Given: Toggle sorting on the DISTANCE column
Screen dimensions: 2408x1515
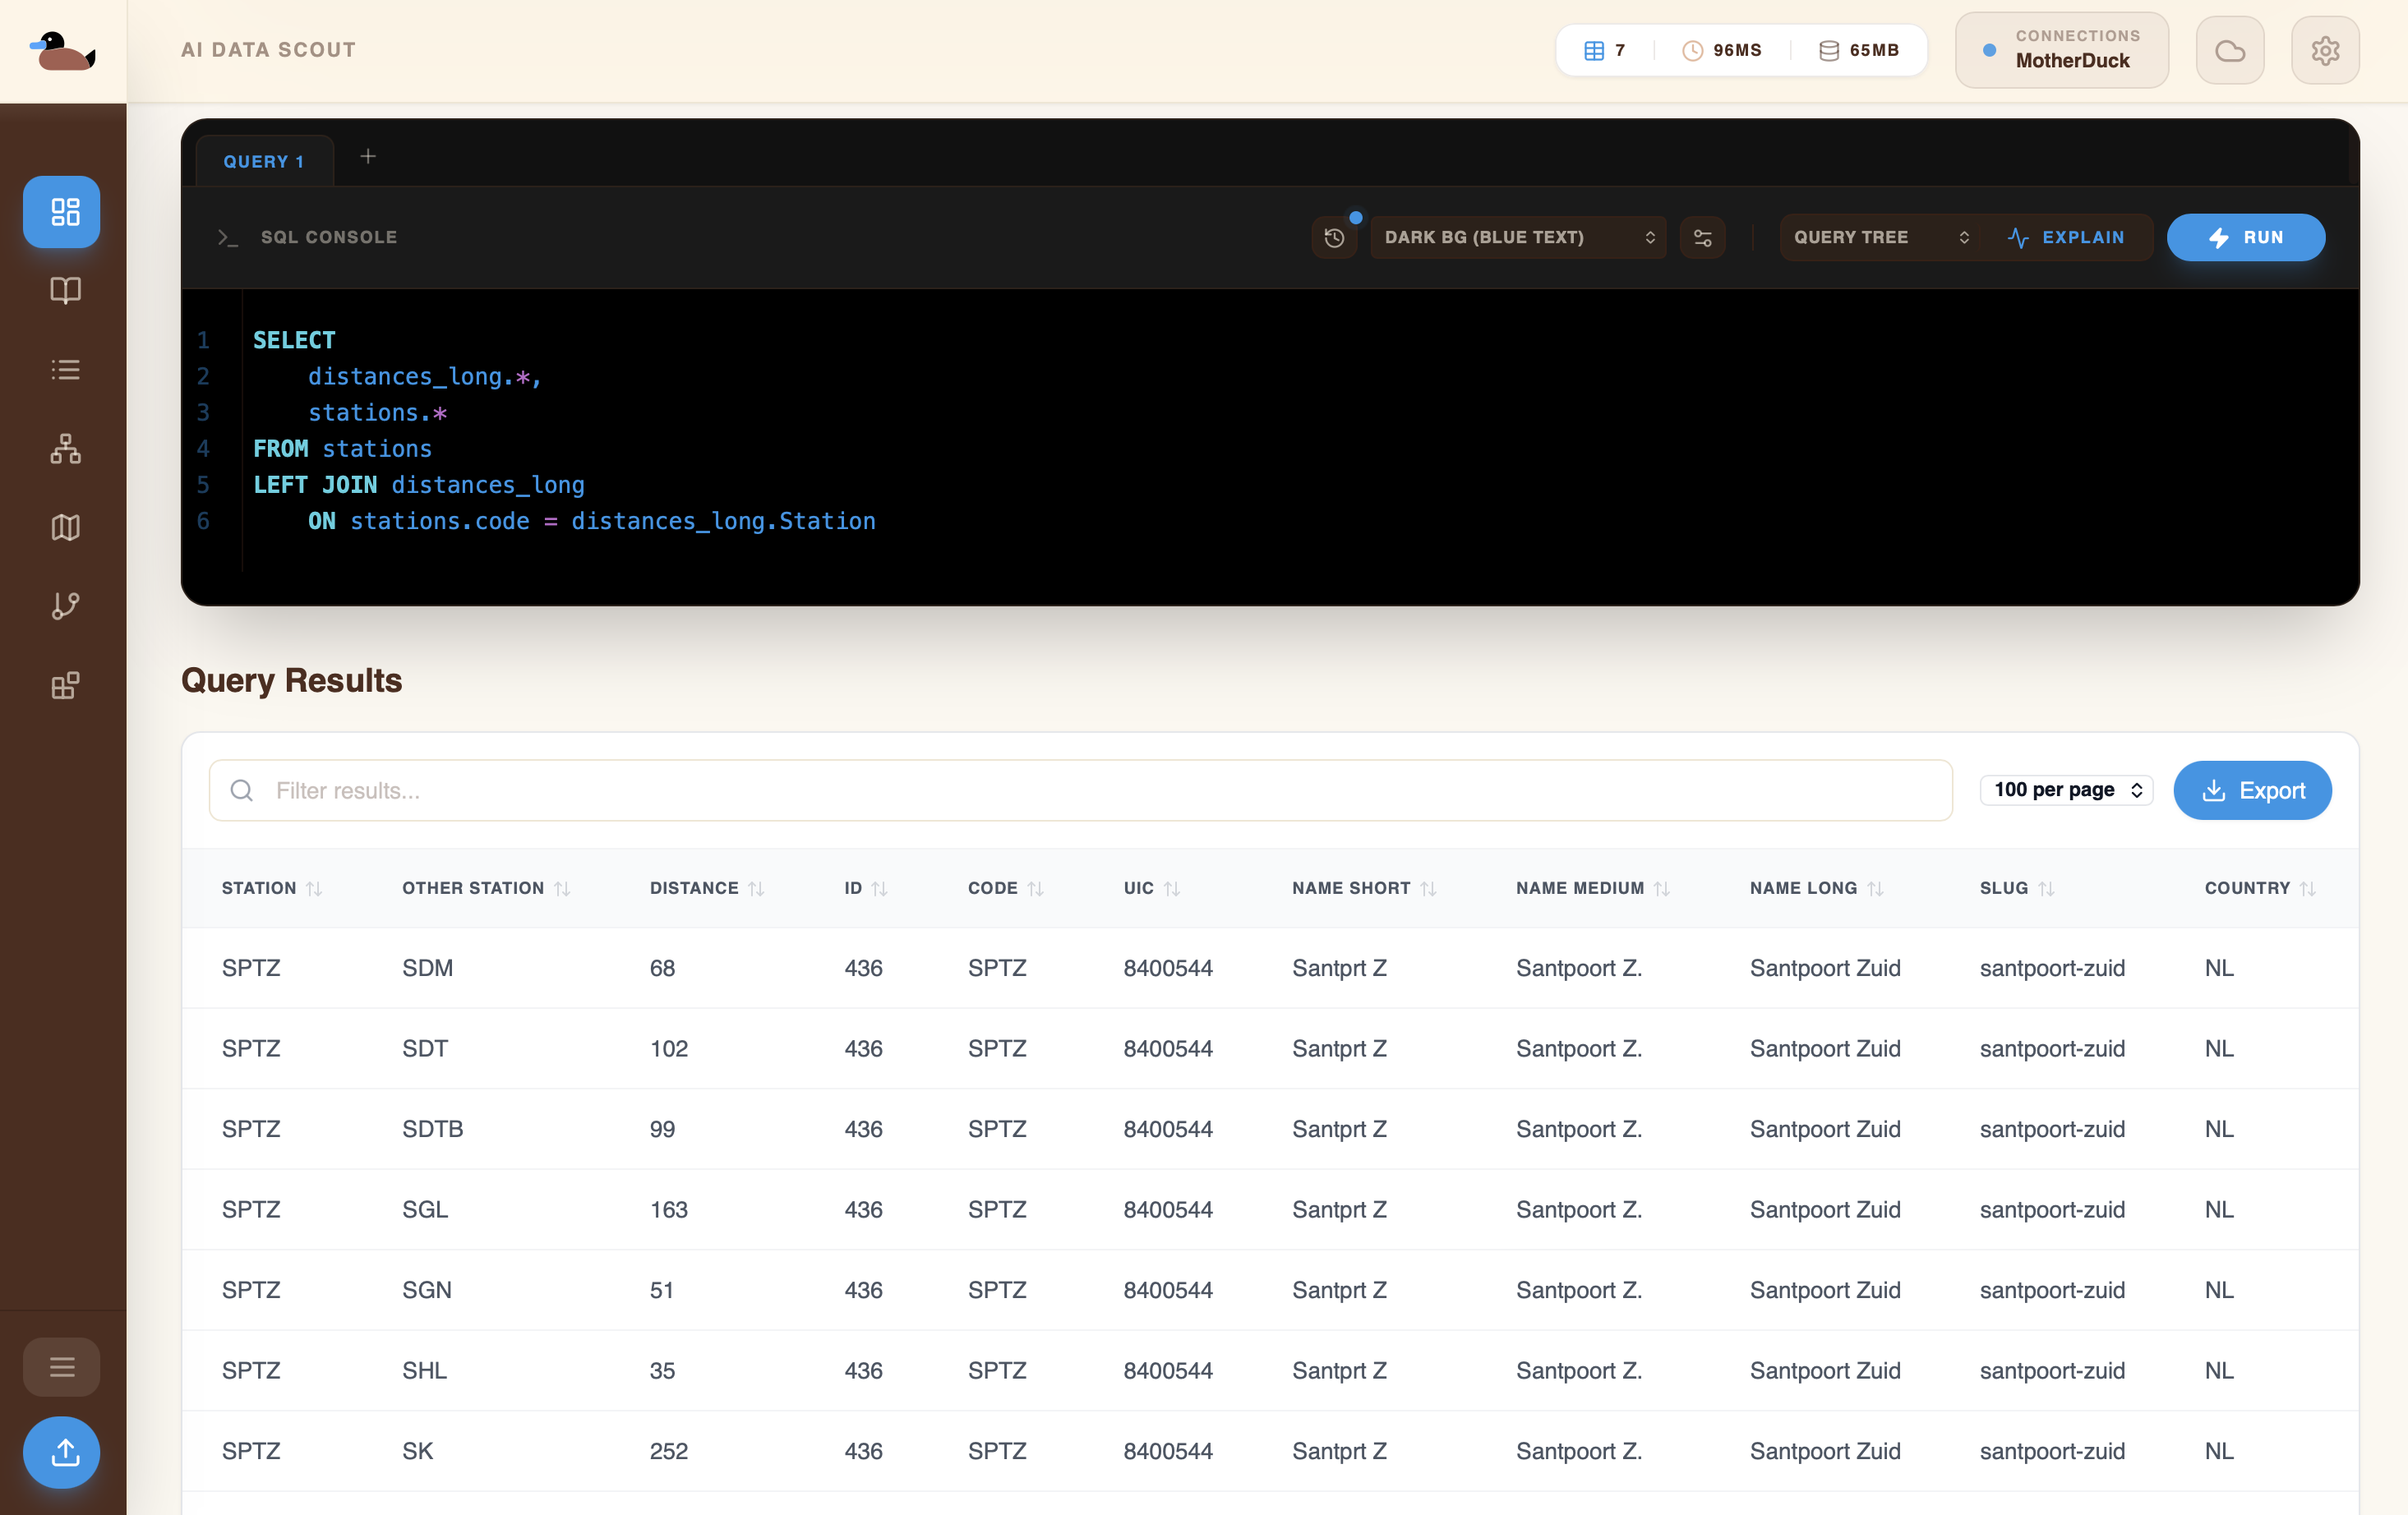Looking at the screenshot, I should pos(755,887).
